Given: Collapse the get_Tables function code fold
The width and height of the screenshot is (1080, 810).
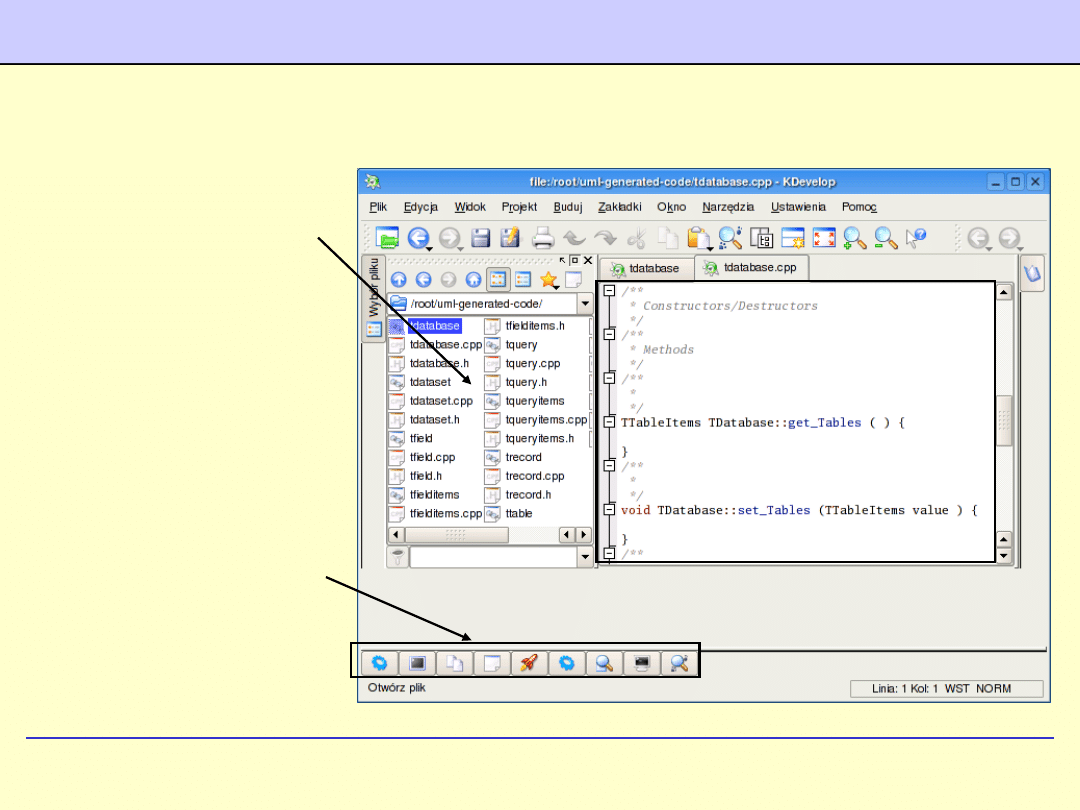Looking at the screenshot, I should click(609, 423).
